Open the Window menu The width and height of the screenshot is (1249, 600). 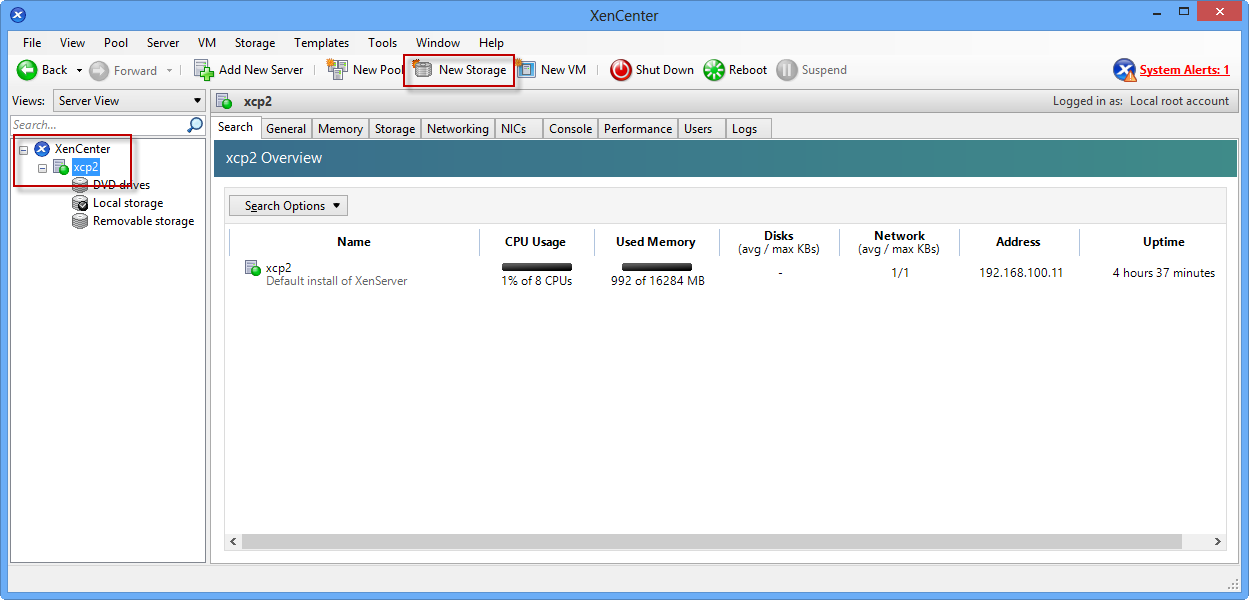point(438,43)
